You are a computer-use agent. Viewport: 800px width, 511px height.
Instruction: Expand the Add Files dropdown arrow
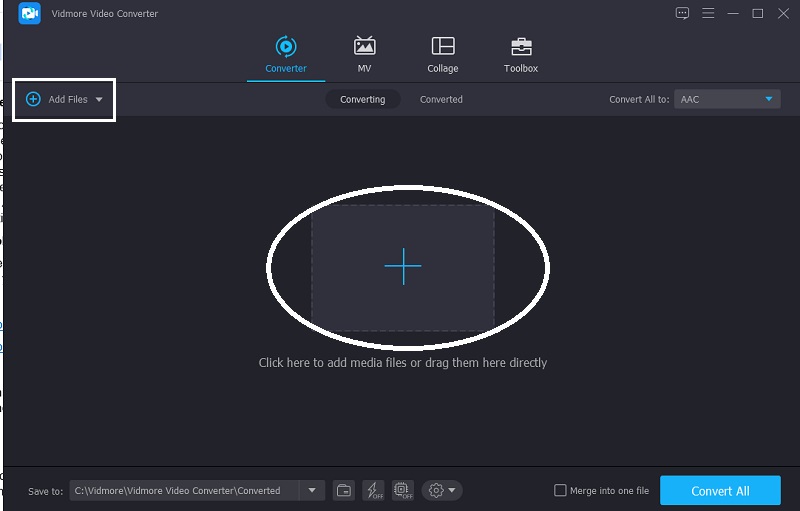(x=99, y=100)
